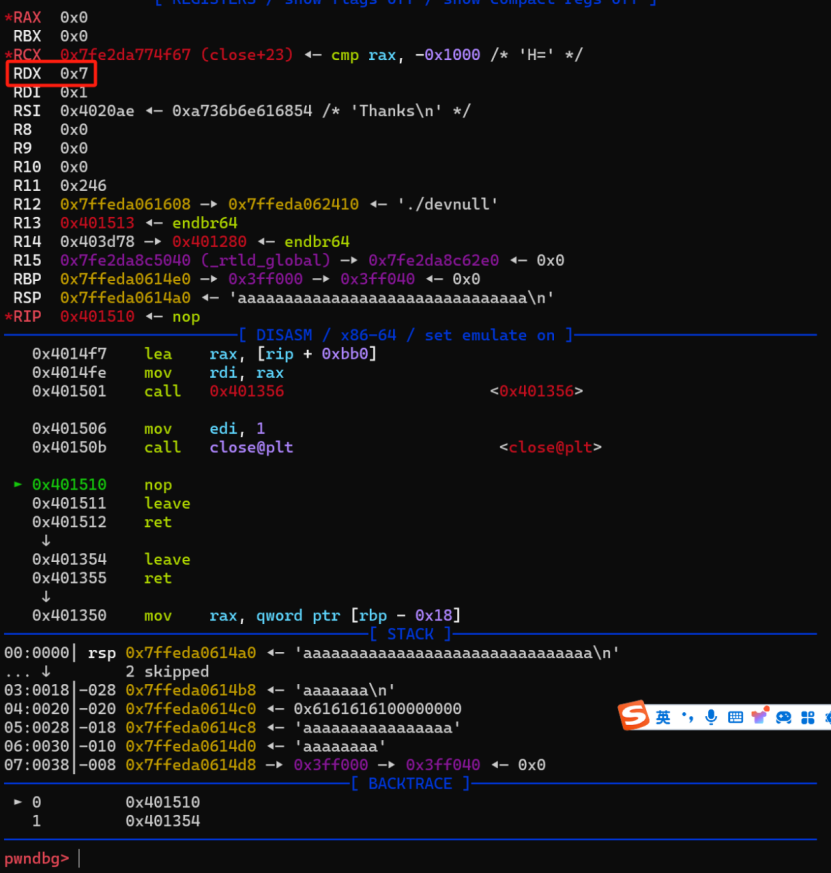Toggle the 英 English/Chinese input mode

(x=663, y=717)
